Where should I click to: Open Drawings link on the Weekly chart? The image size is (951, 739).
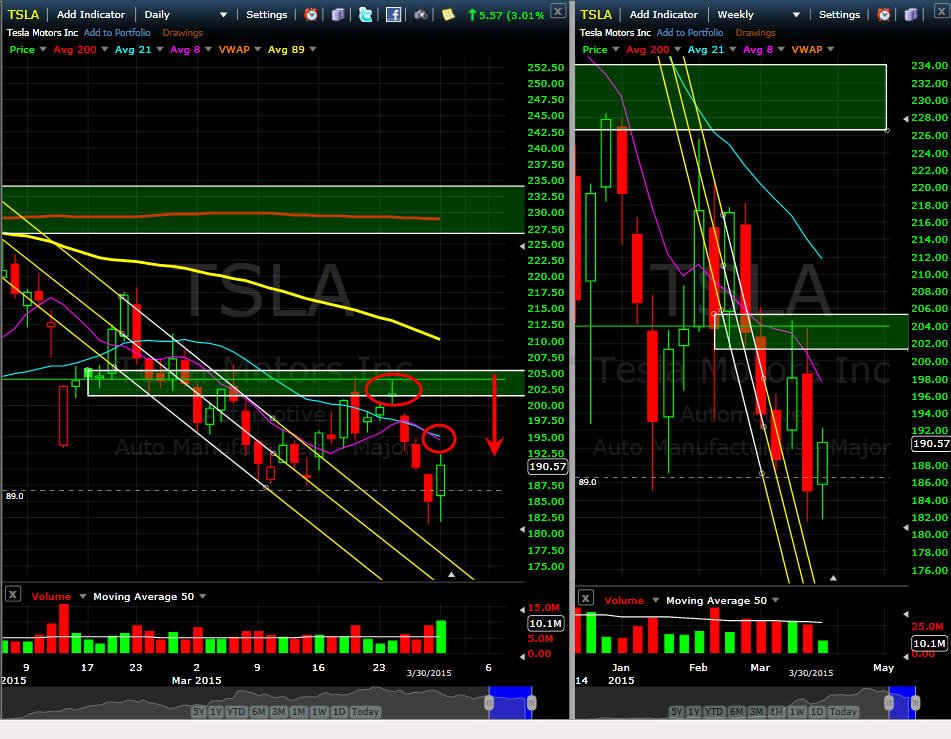(755, 33)
